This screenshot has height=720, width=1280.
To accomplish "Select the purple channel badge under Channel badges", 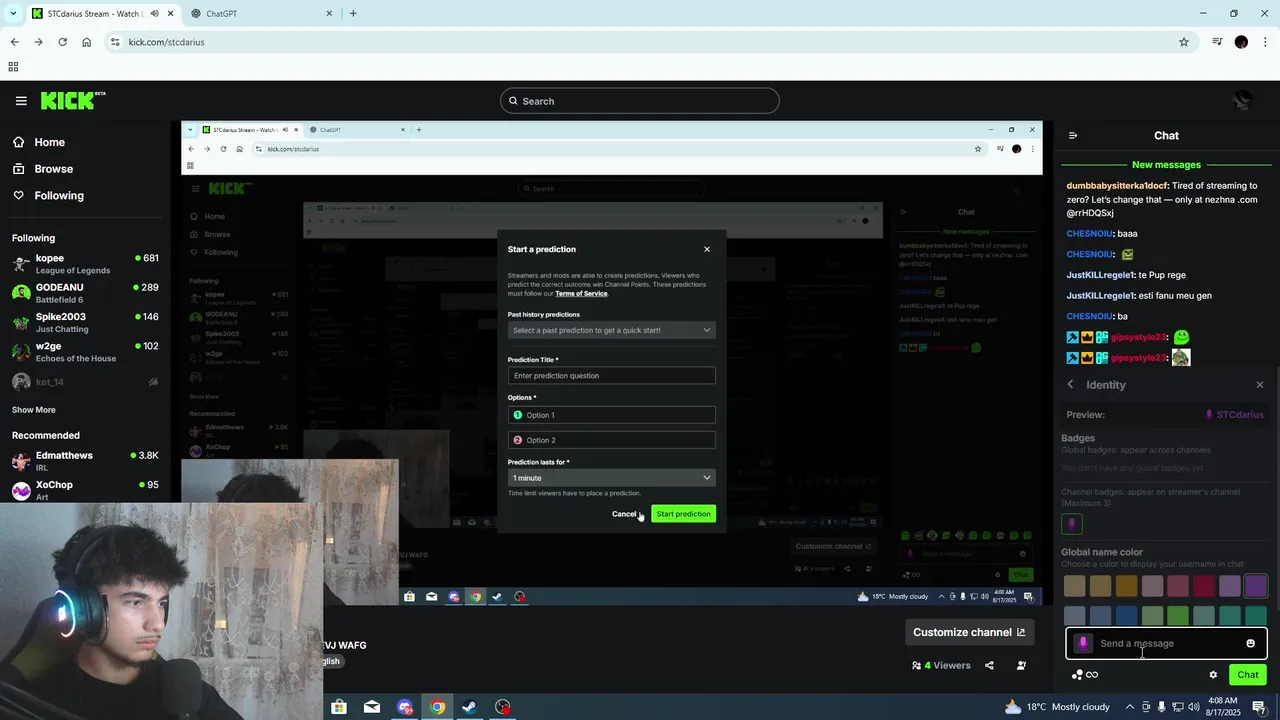I will pos(1072,523).
